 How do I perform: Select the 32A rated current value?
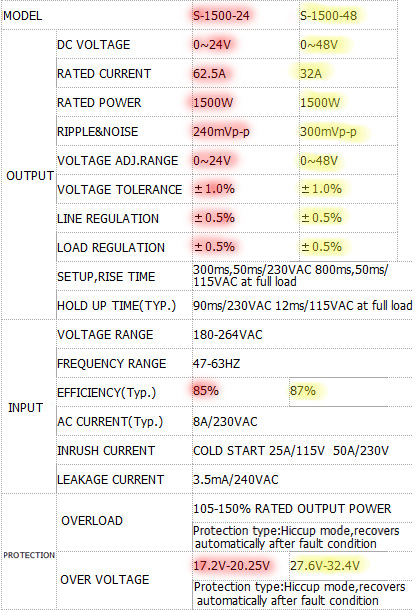(311, 74)
